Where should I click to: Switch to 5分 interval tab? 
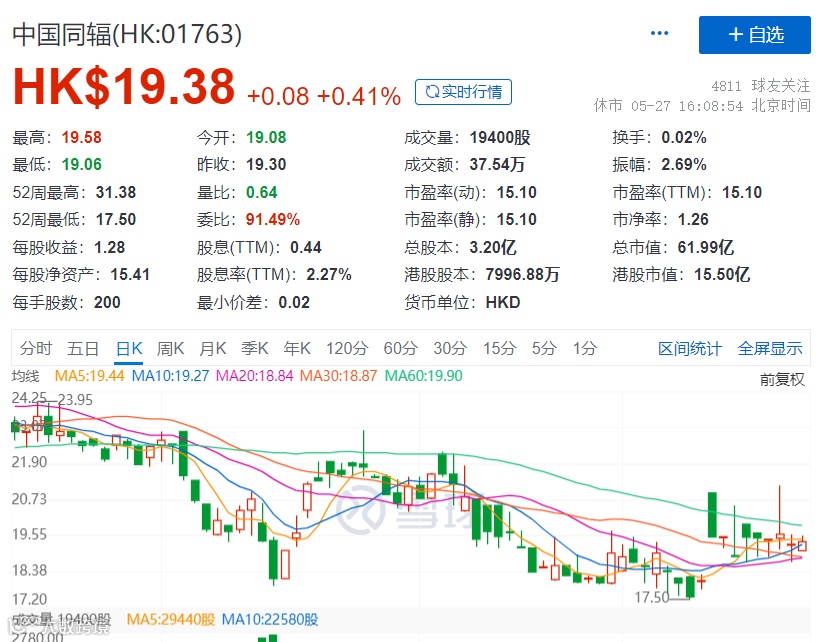click(544, 348)
